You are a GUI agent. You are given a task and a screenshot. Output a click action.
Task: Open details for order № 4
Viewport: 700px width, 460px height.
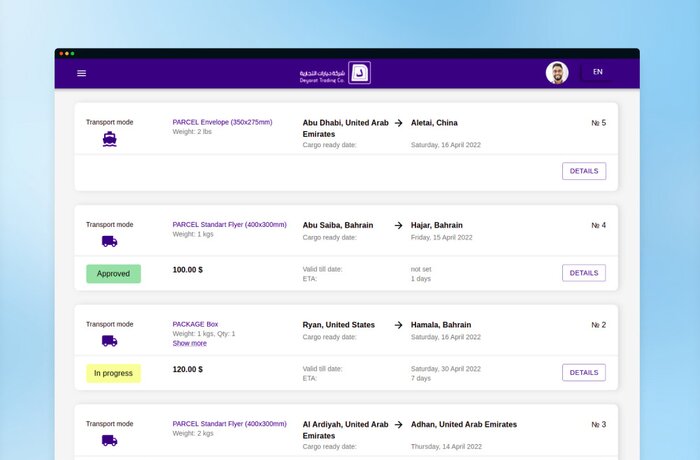coord(584,273)
